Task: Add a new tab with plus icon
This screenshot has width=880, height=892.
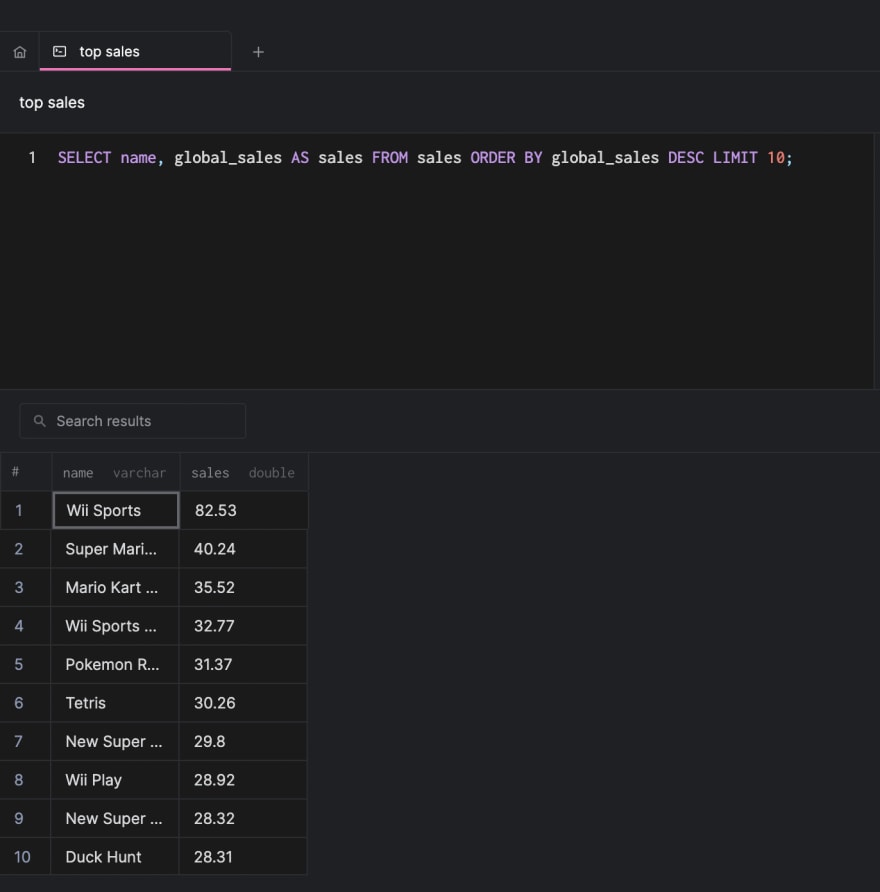Action: point(258,52)
